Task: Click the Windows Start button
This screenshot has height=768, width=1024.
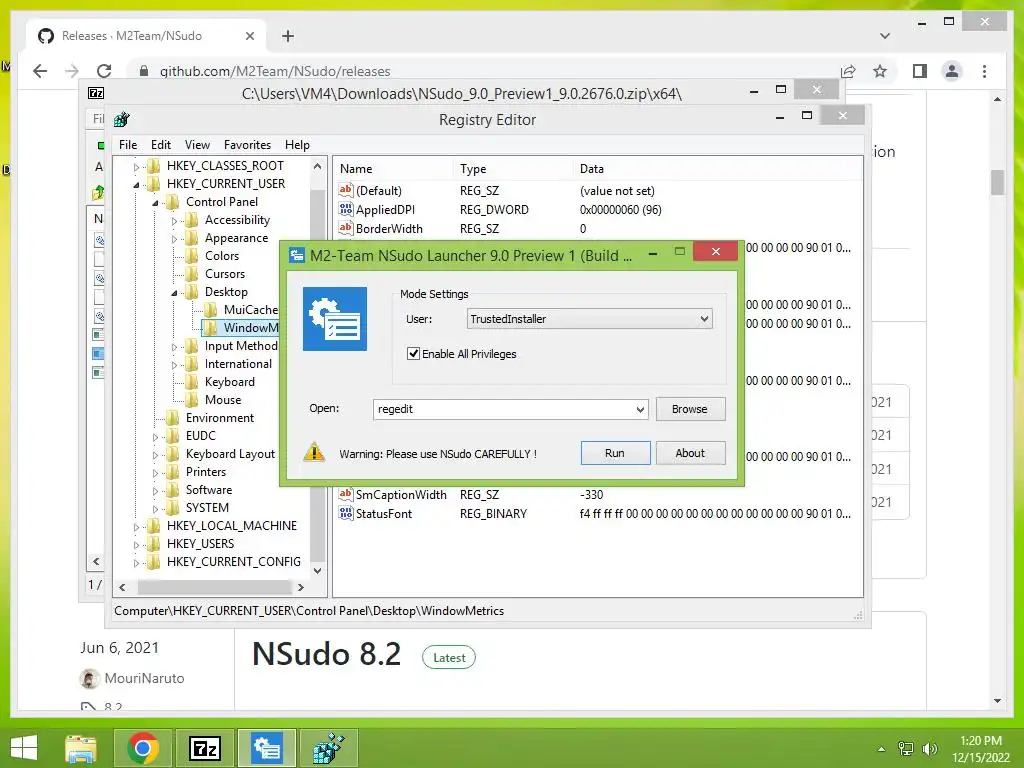Action: (x=25, y=748)
